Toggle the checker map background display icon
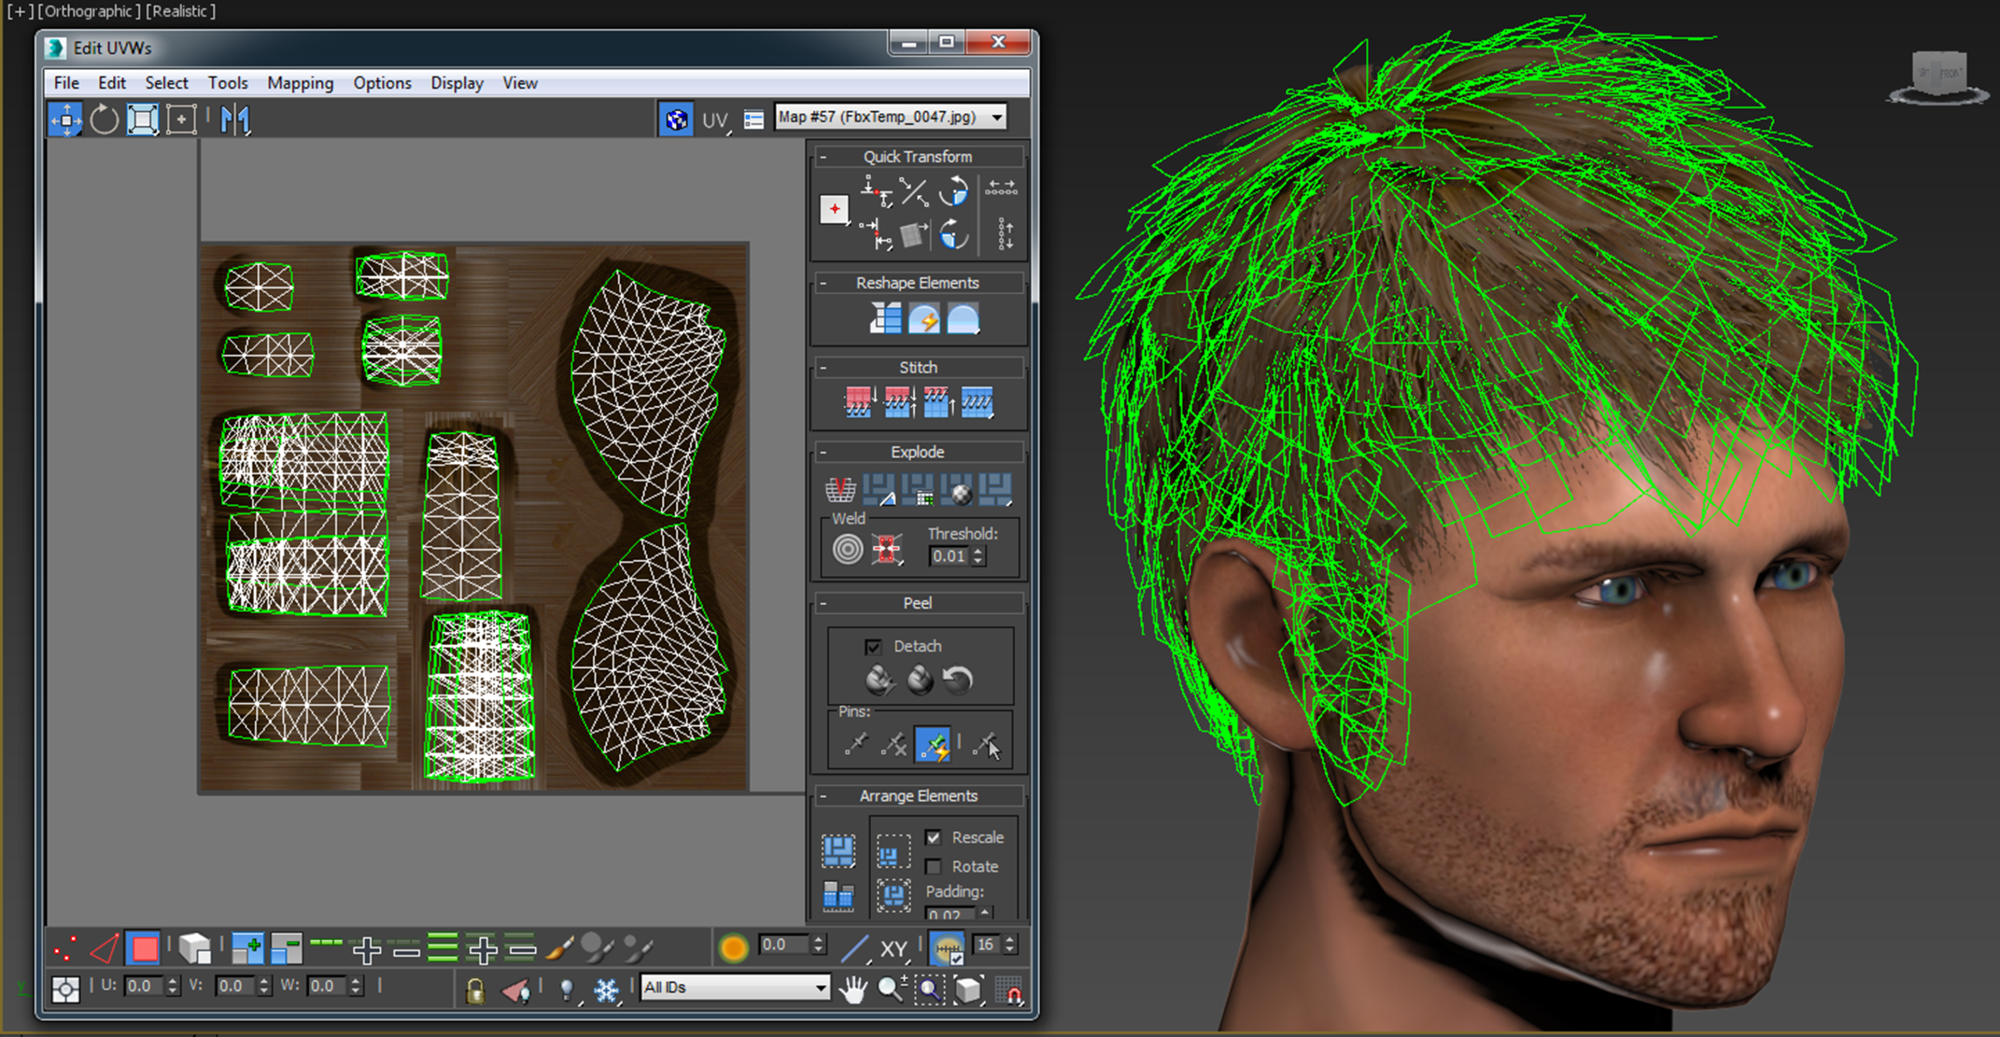 coord(677,120)
